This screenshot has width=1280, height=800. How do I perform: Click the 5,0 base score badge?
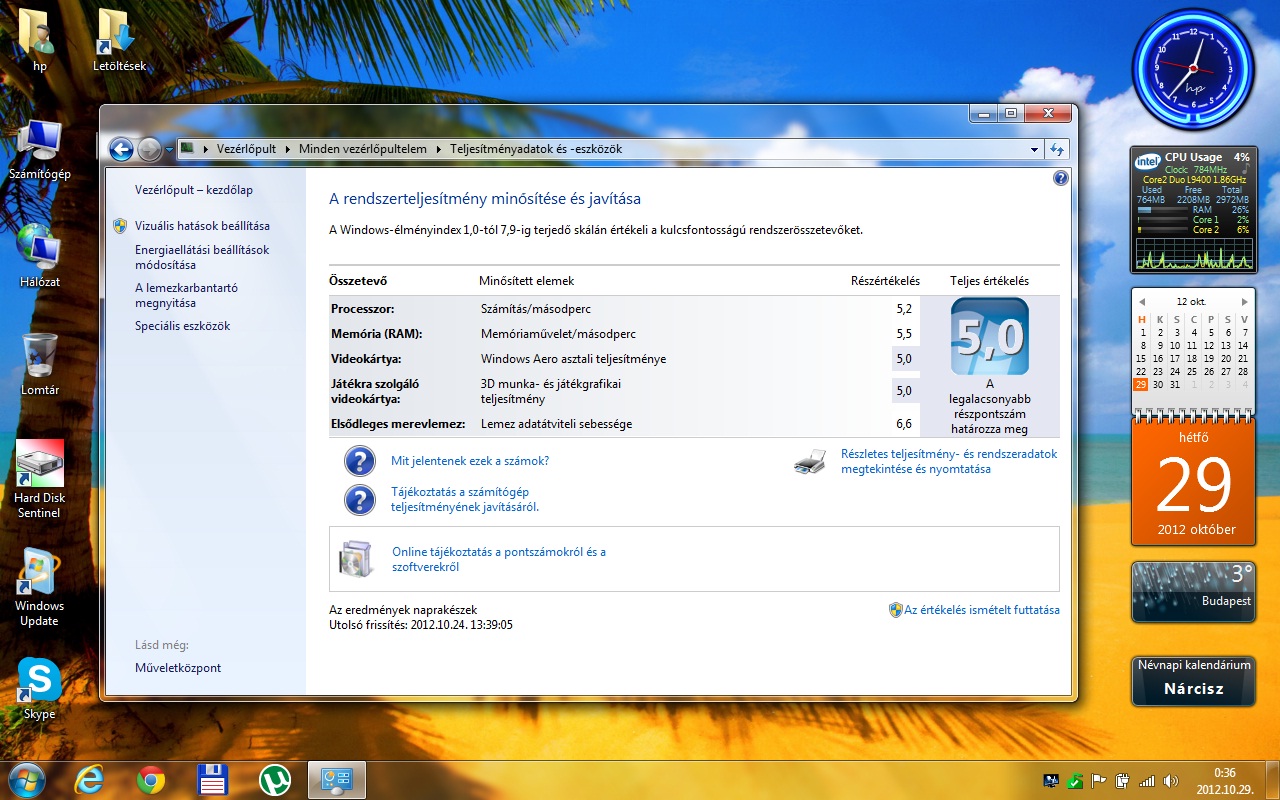(x=990, y=336)
